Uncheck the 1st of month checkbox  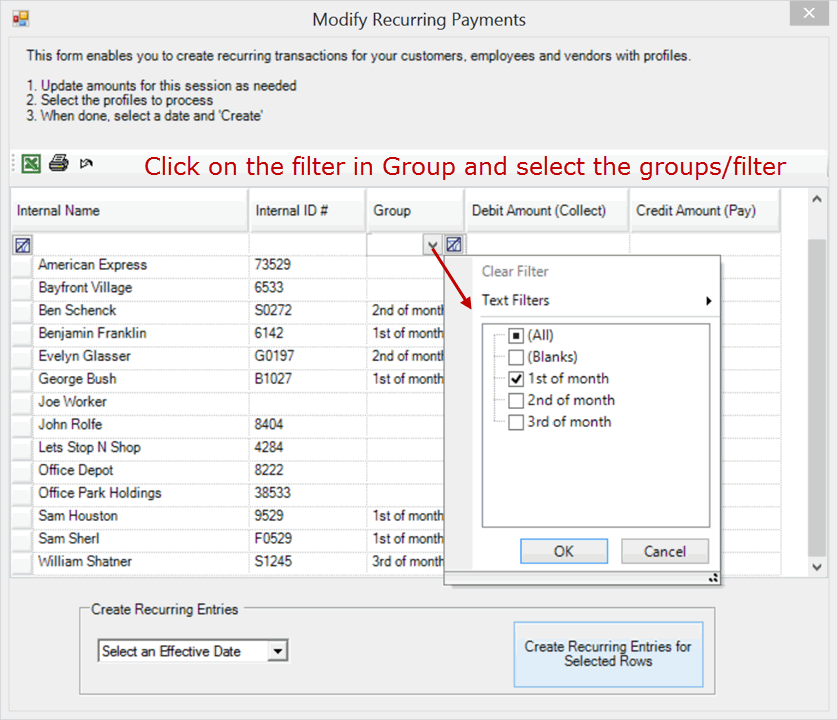coord(516,379)
